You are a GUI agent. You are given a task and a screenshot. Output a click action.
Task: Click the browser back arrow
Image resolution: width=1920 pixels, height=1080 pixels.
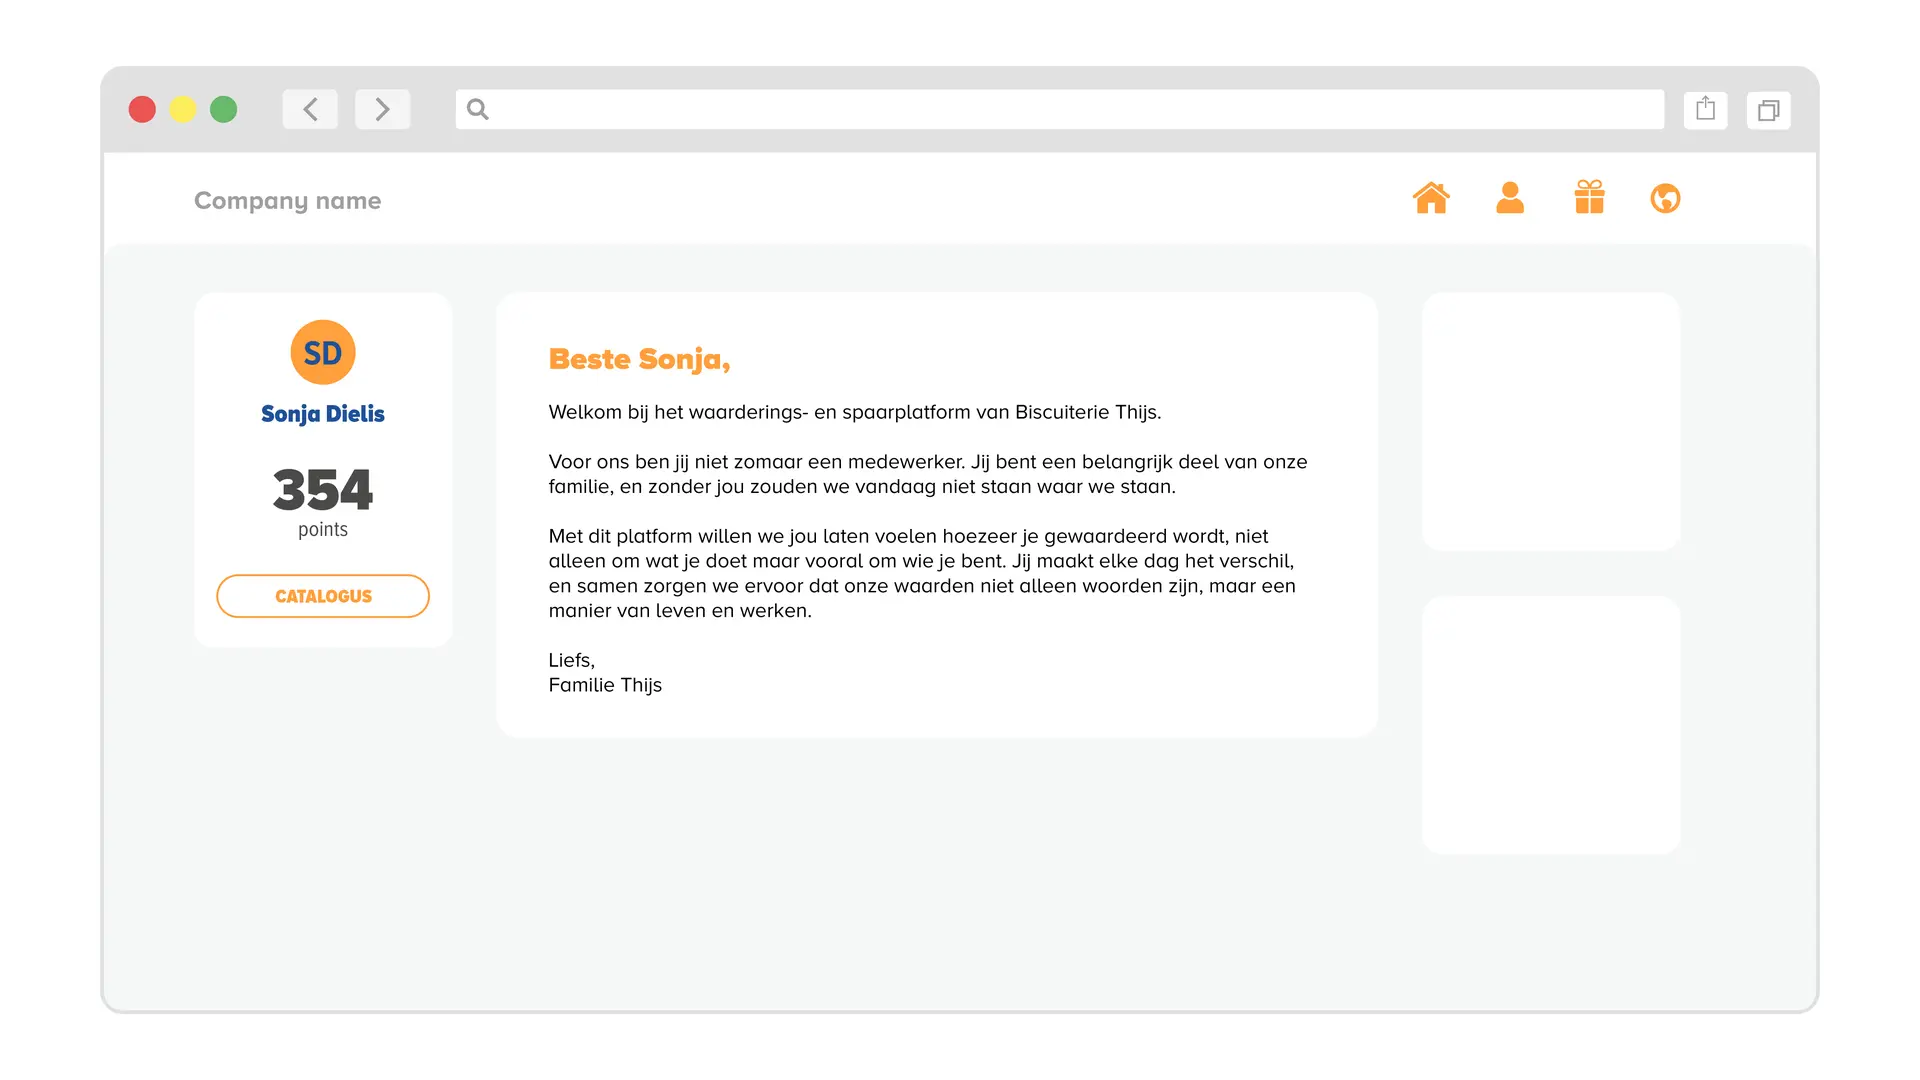coord(310,109)
